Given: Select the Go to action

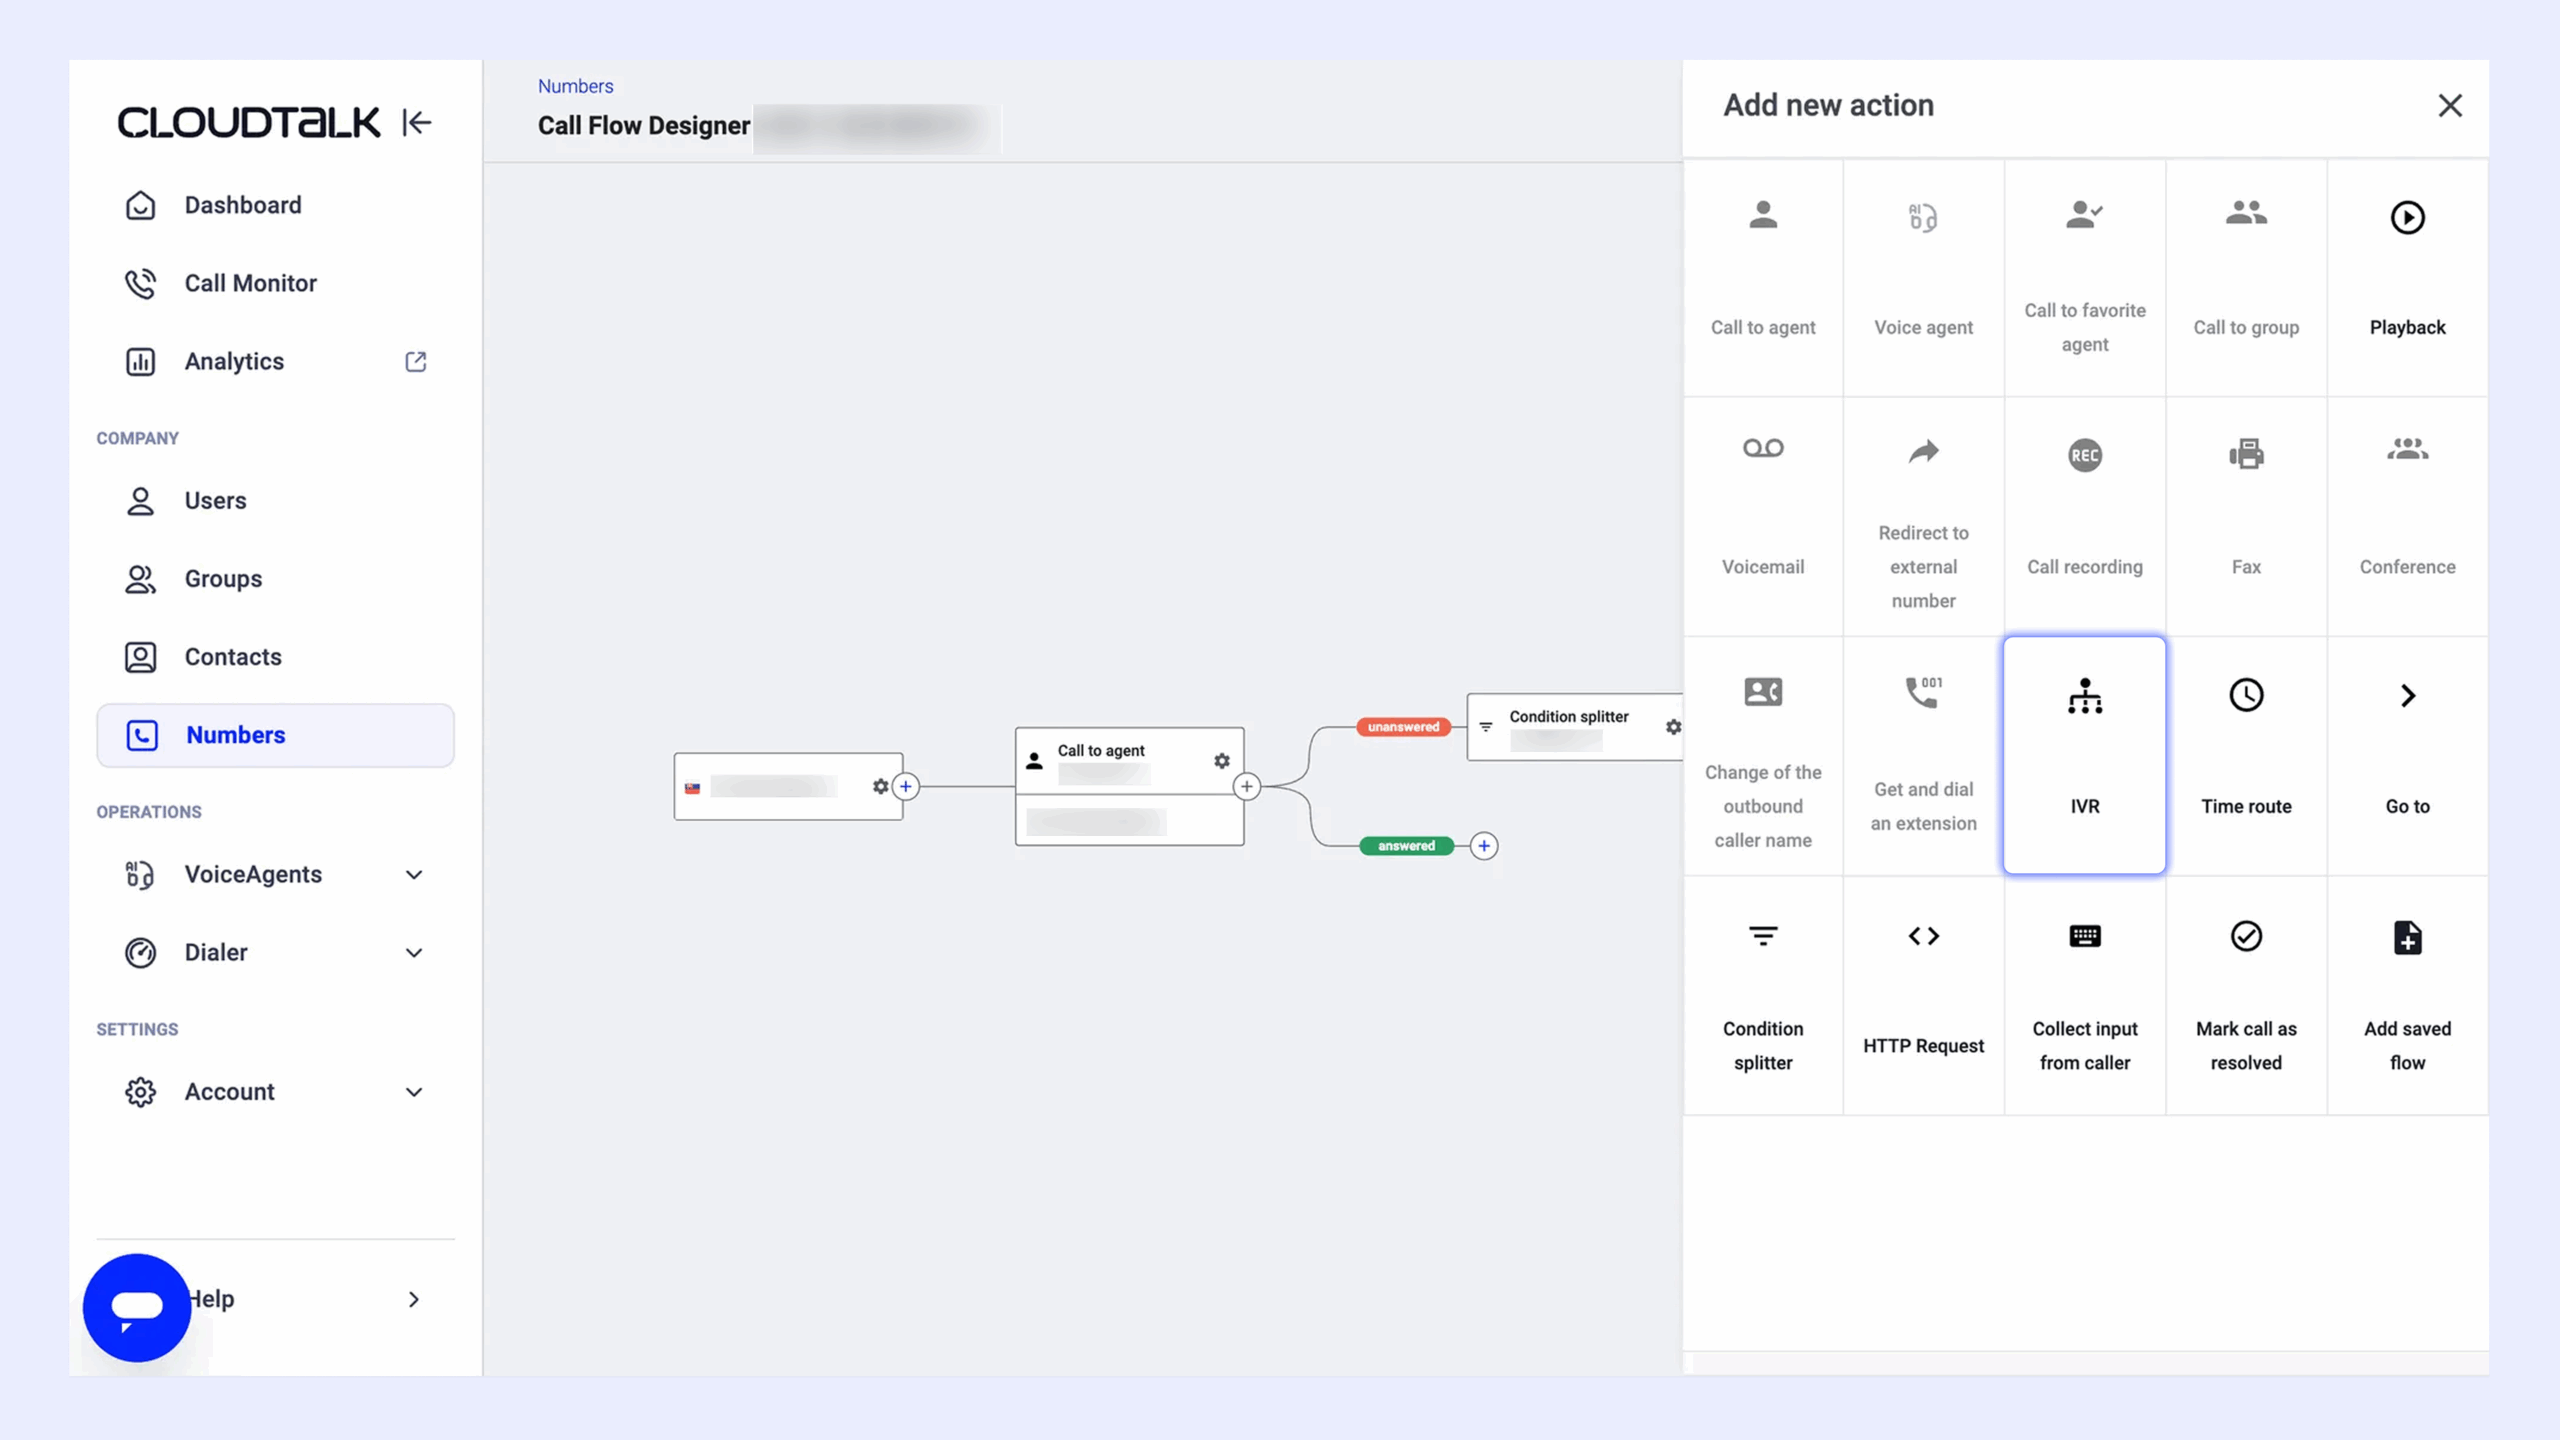Looking at the screenshot, I should (2406, 755).
